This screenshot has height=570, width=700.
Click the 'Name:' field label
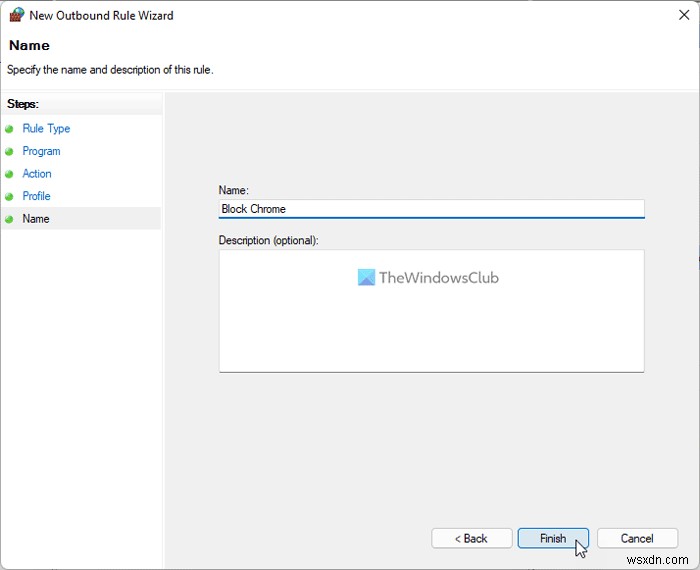coord(233,190)
